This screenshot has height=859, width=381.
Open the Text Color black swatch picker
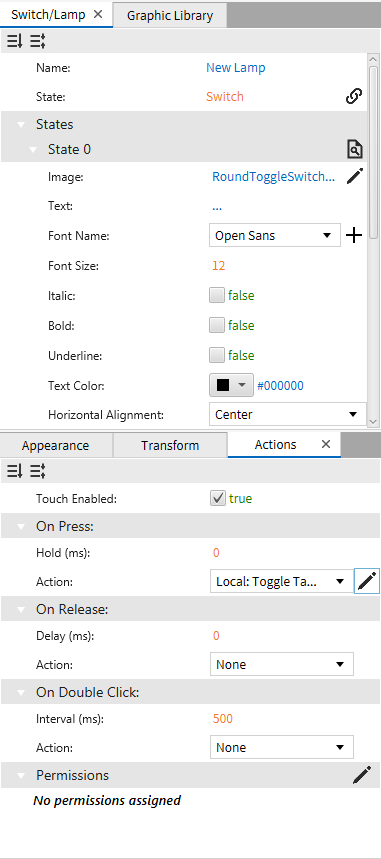point(231,385)
